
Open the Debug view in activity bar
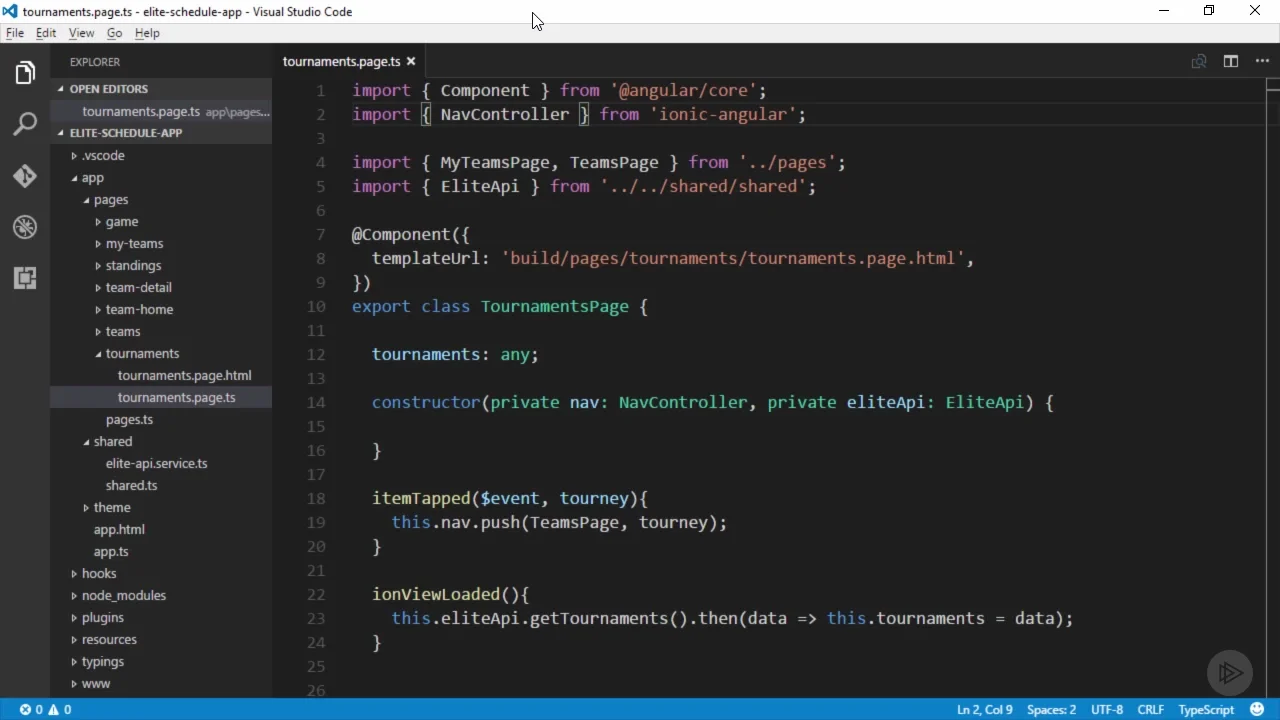25,227
